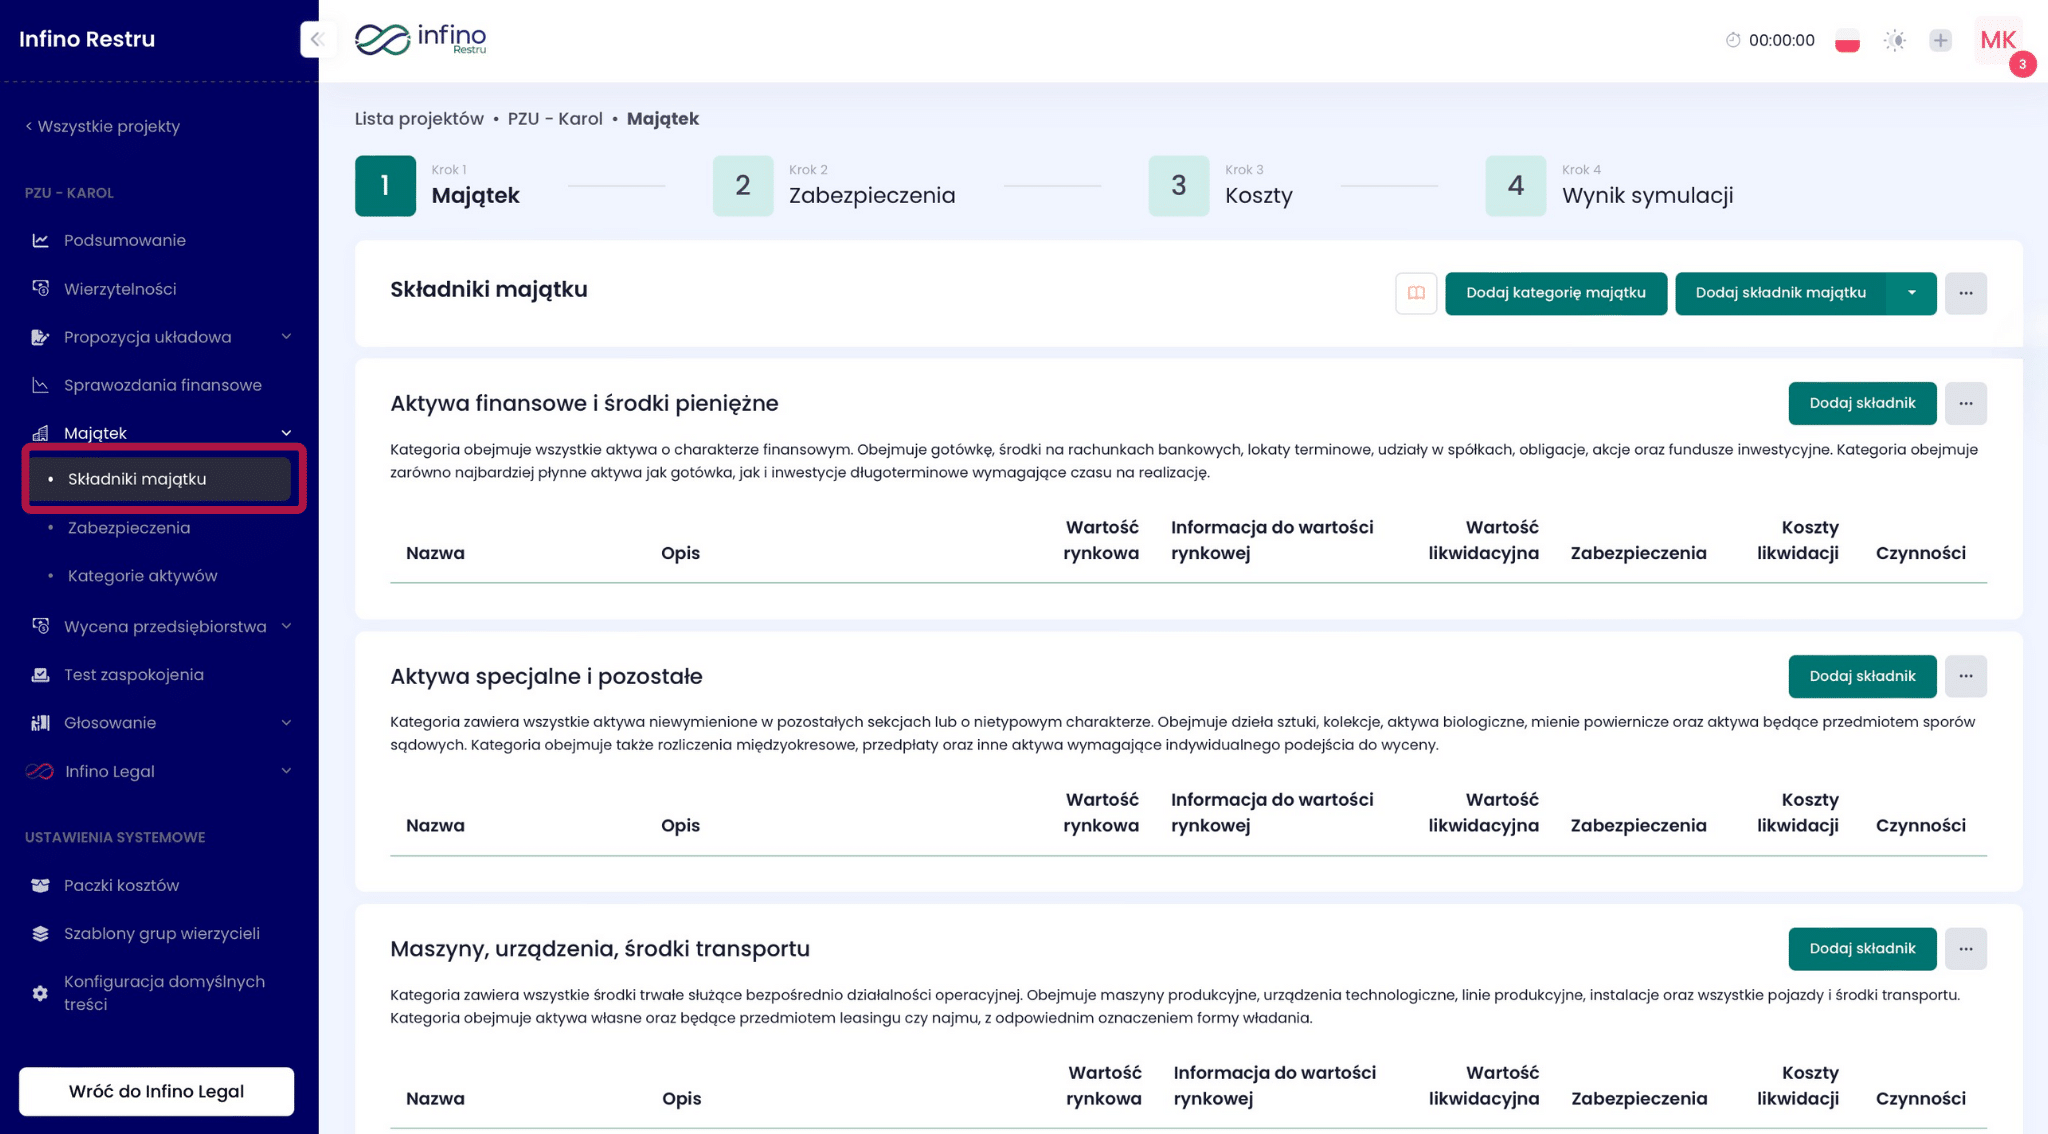Click Dodaj składnik in Aktywa specjalne i pozostałe
The image size is (2048, 1134).
[1861, 676]
